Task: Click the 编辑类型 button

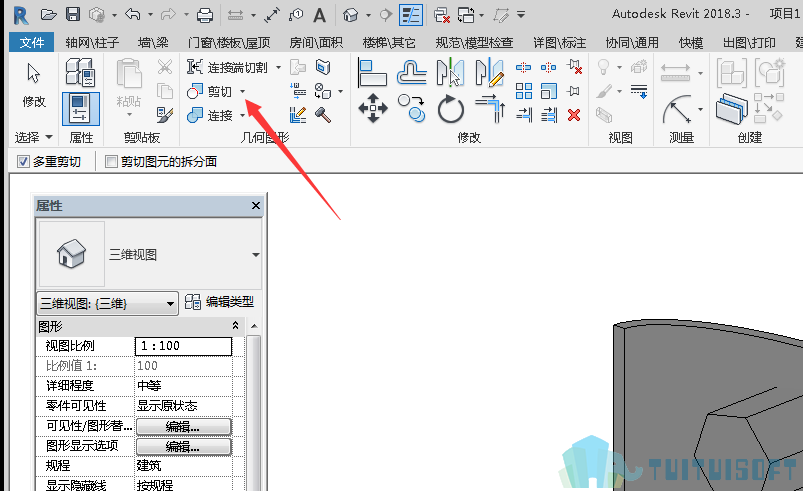Action: (x=220, y=302)
